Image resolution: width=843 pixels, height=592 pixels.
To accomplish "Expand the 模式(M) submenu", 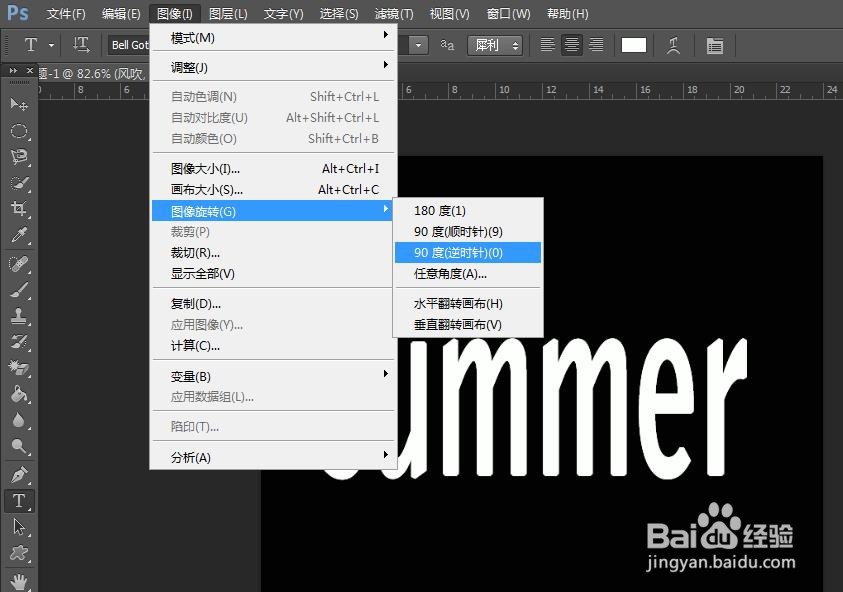I will tap(273, 38).
